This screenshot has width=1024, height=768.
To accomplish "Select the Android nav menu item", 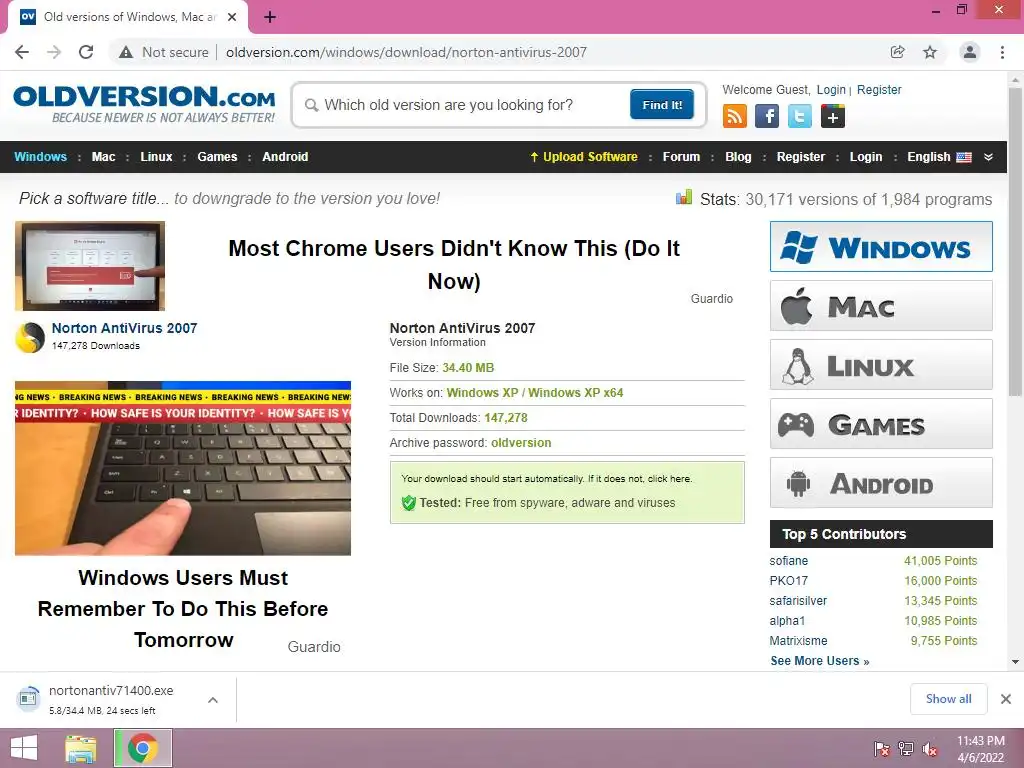I will pos(285,157).
